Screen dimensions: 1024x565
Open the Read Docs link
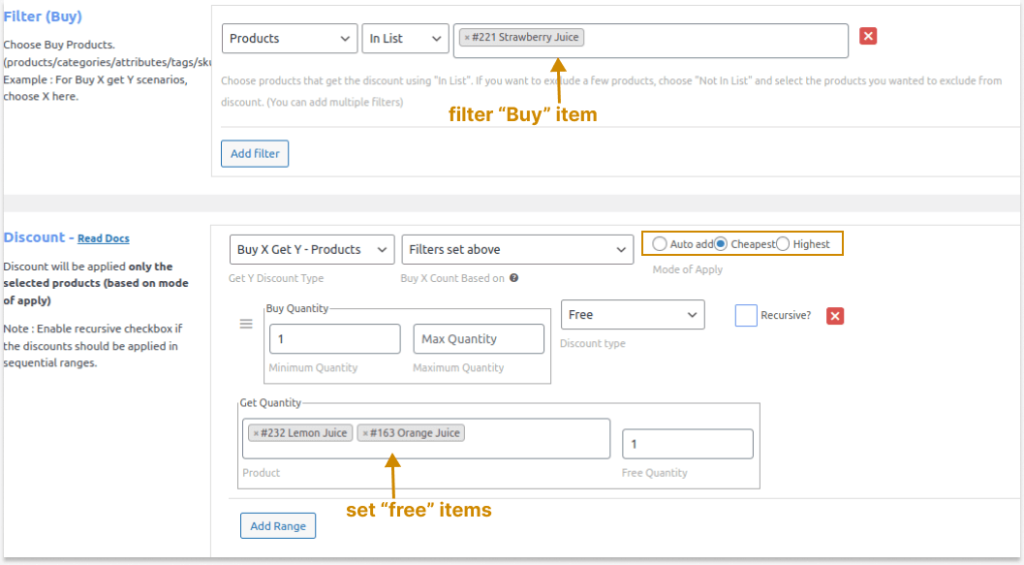click(x=103, y=238)
